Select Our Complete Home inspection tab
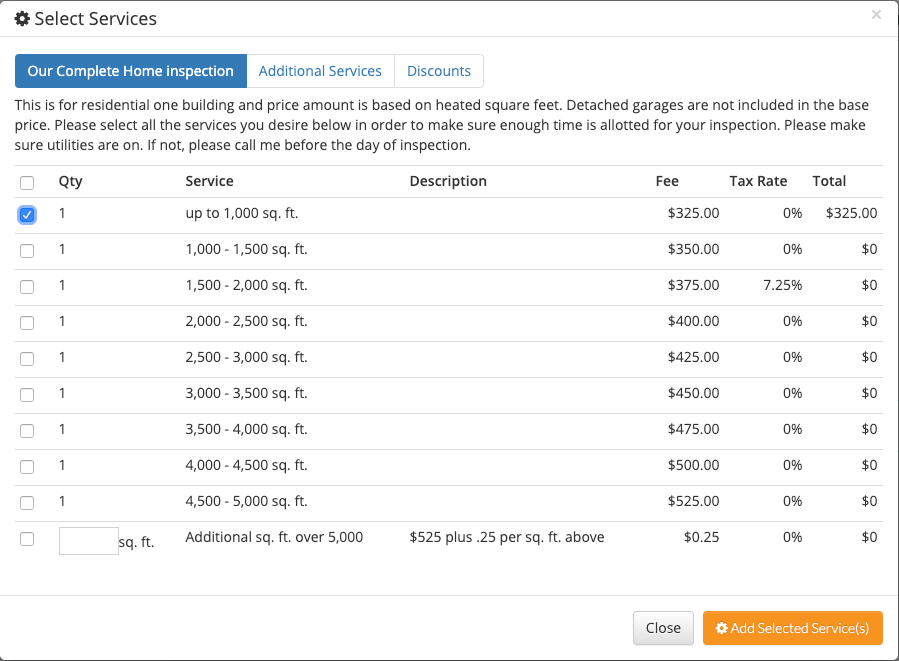Image resolution: width=899 pixels, height=661 pixels. coord(130,71)
